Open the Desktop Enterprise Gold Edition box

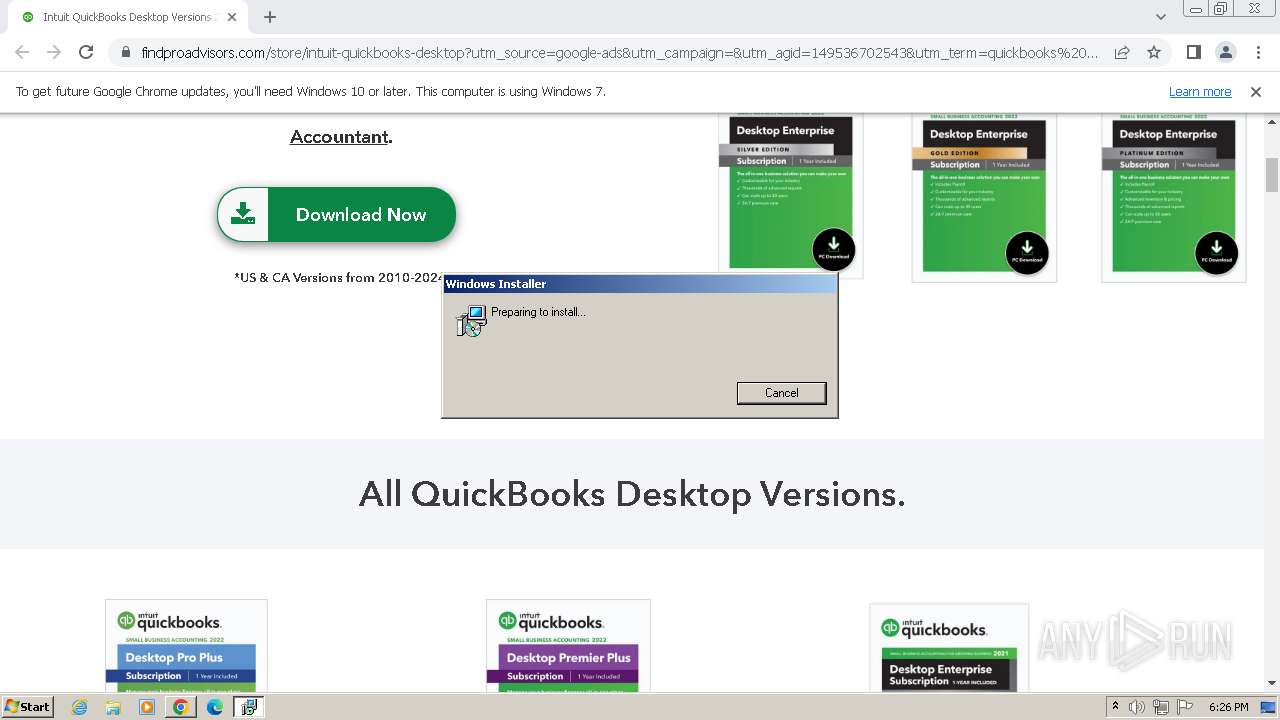pos(984,197)
